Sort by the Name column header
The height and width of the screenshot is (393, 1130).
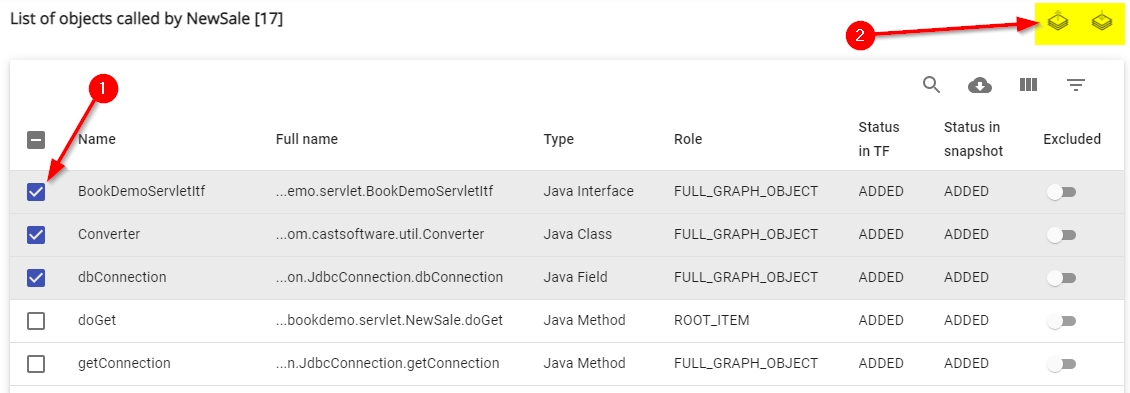[97, 139]
